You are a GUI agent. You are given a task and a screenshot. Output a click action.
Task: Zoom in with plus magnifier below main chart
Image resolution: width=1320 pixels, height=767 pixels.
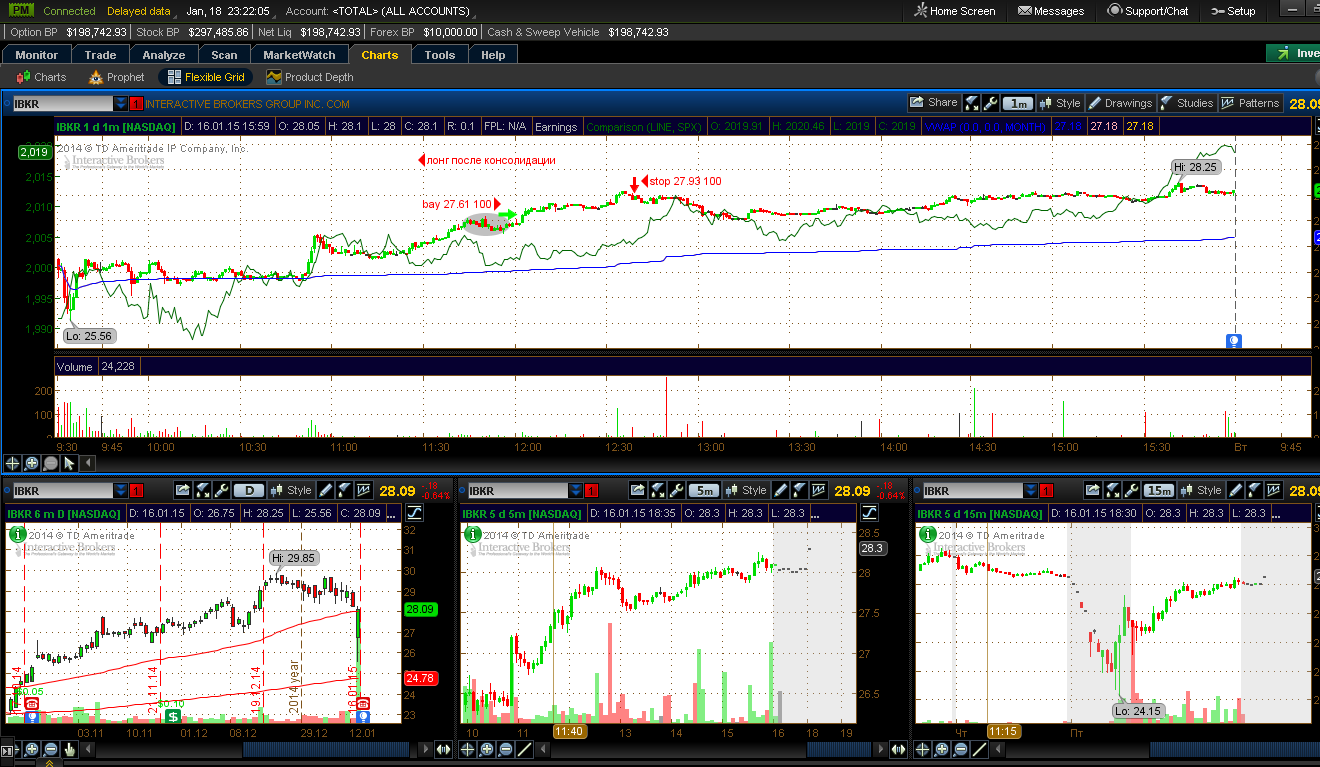tap(32, 463)
